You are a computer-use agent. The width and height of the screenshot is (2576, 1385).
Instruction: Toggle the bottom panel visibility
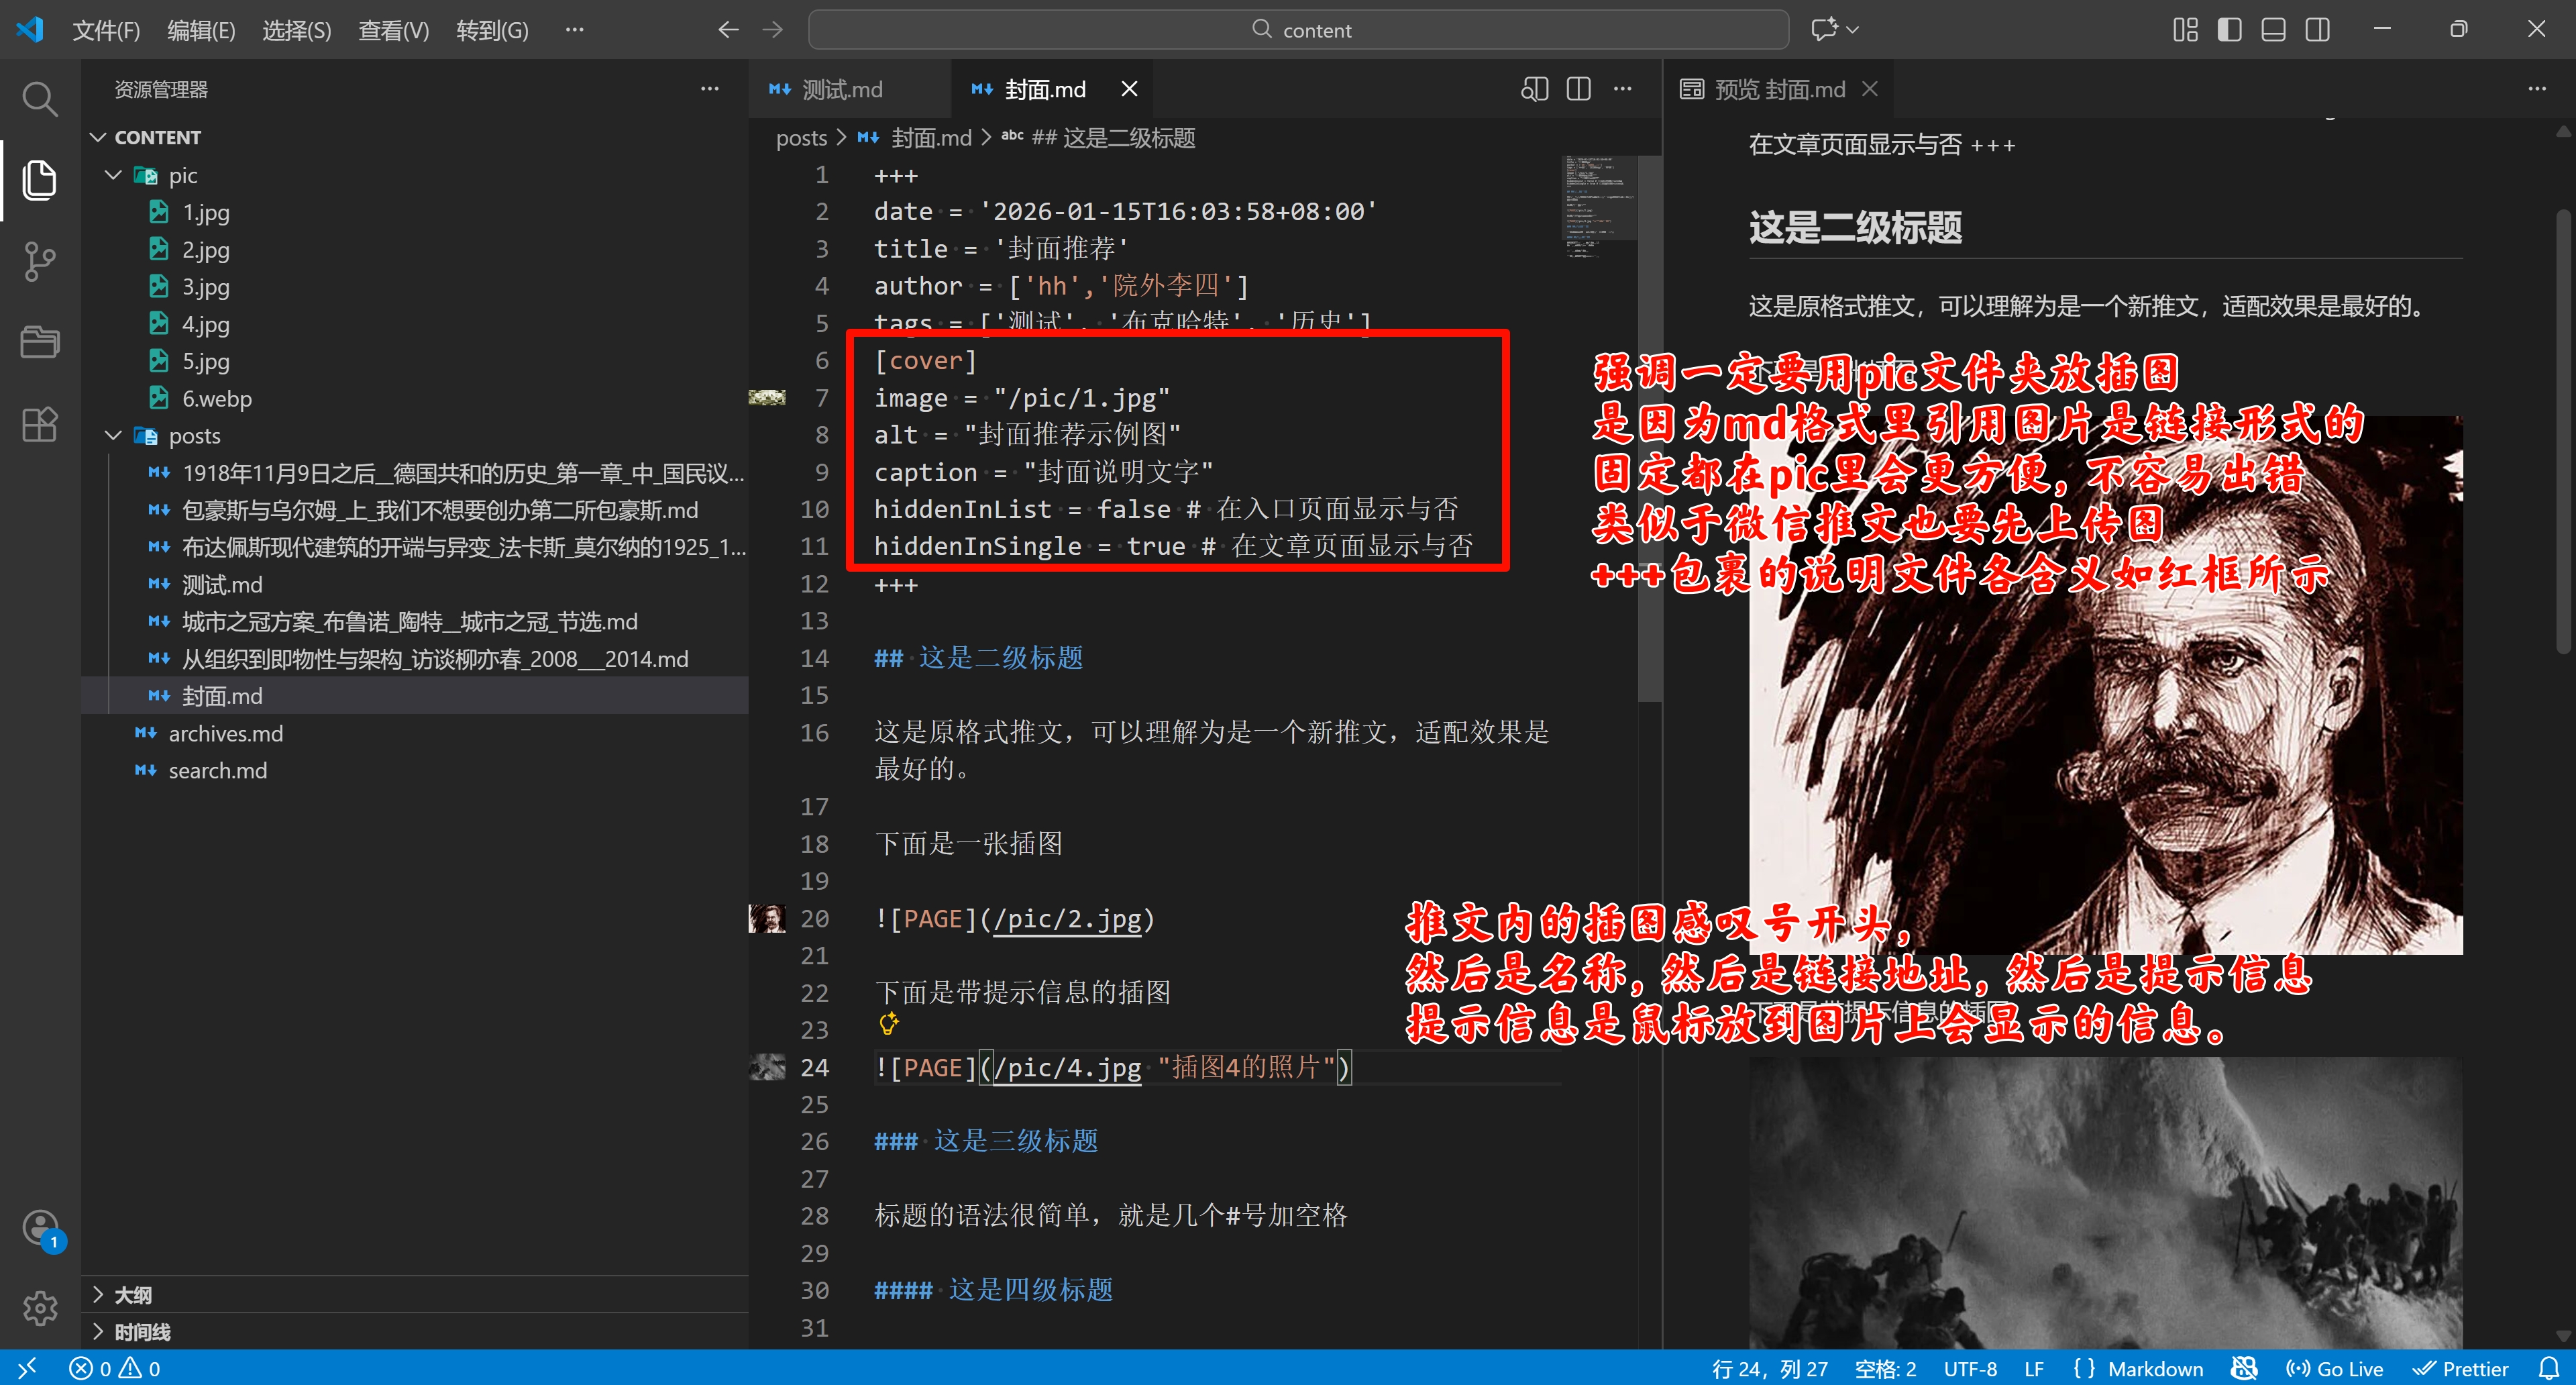pos(2272,30)
